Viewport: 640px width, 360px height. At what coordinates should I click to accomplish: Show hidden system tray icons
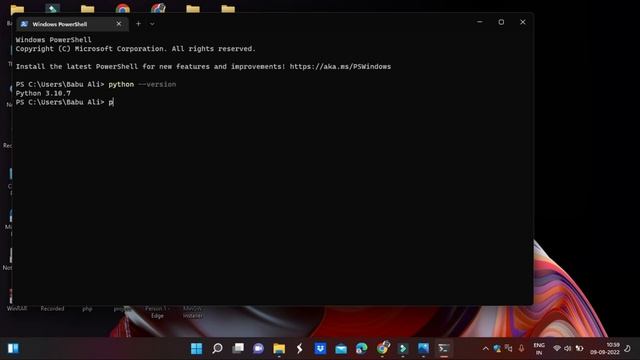pos(485,349)
